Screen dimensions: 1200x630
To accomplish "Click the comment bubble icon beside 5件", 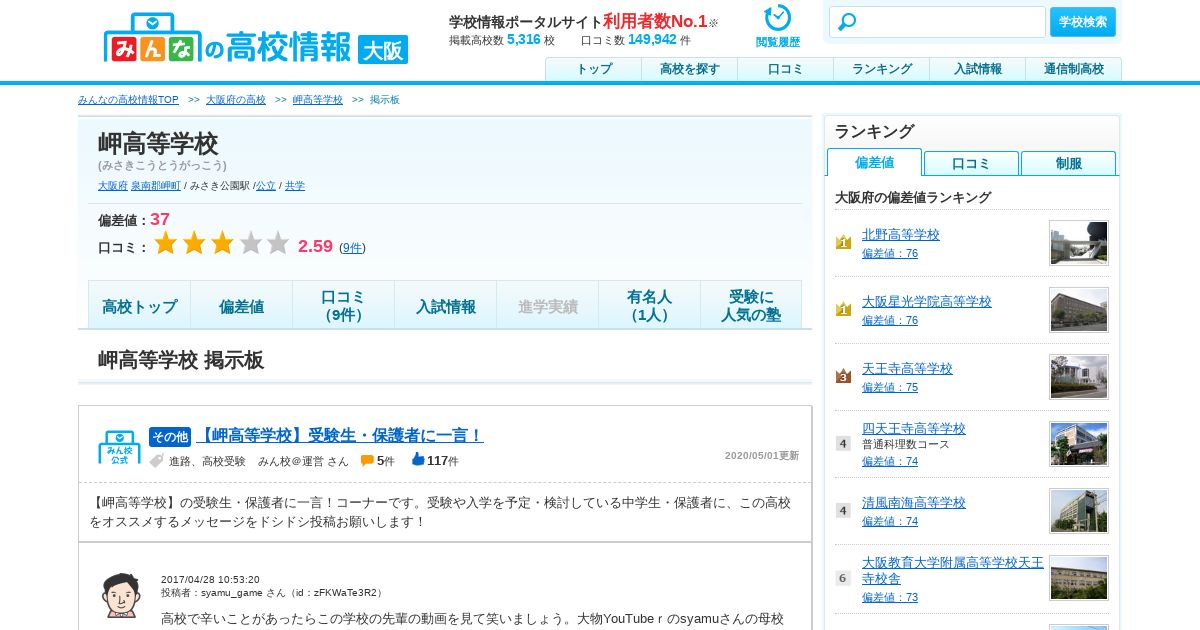I will click(367, 460).
